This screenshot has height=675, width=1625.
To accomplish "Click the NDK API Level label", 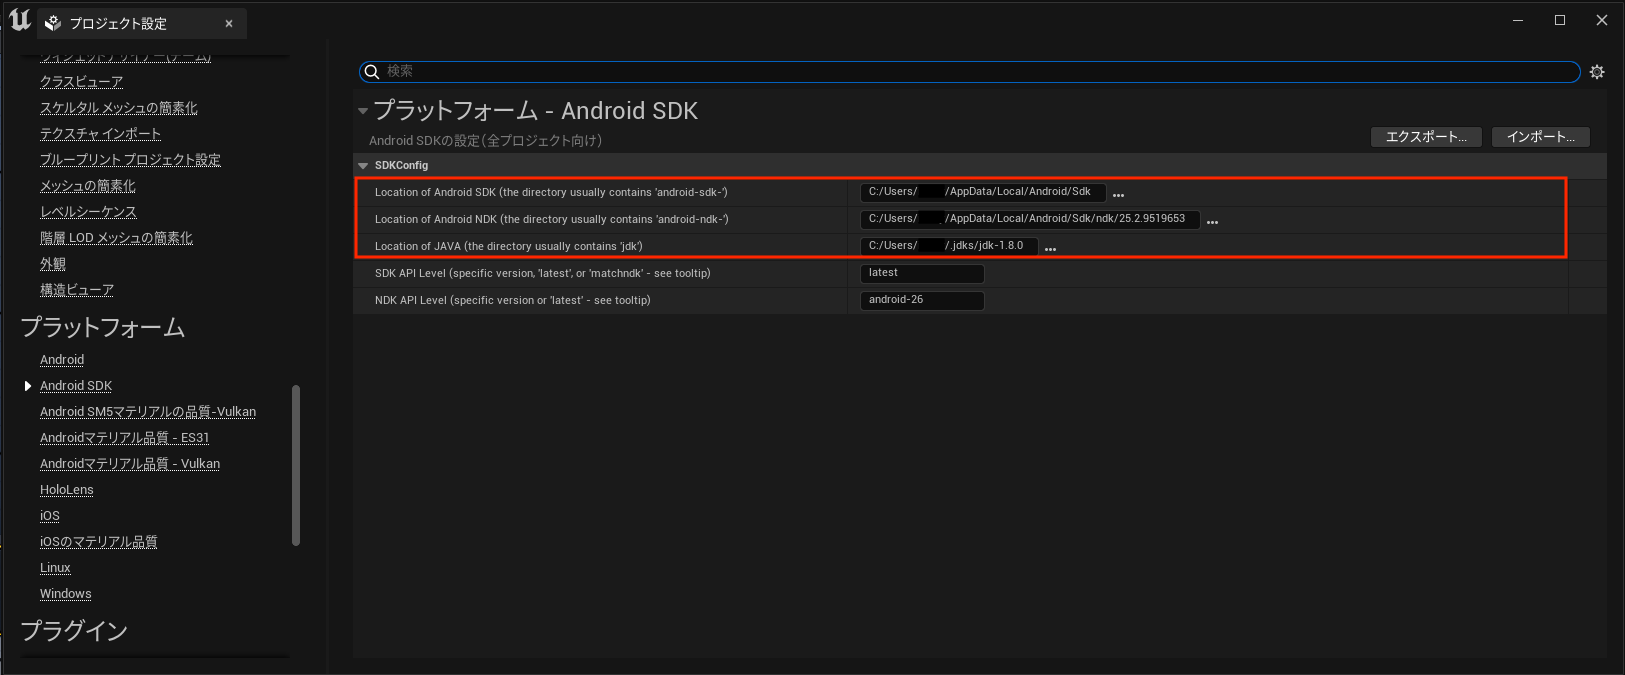I will (513, 300).
